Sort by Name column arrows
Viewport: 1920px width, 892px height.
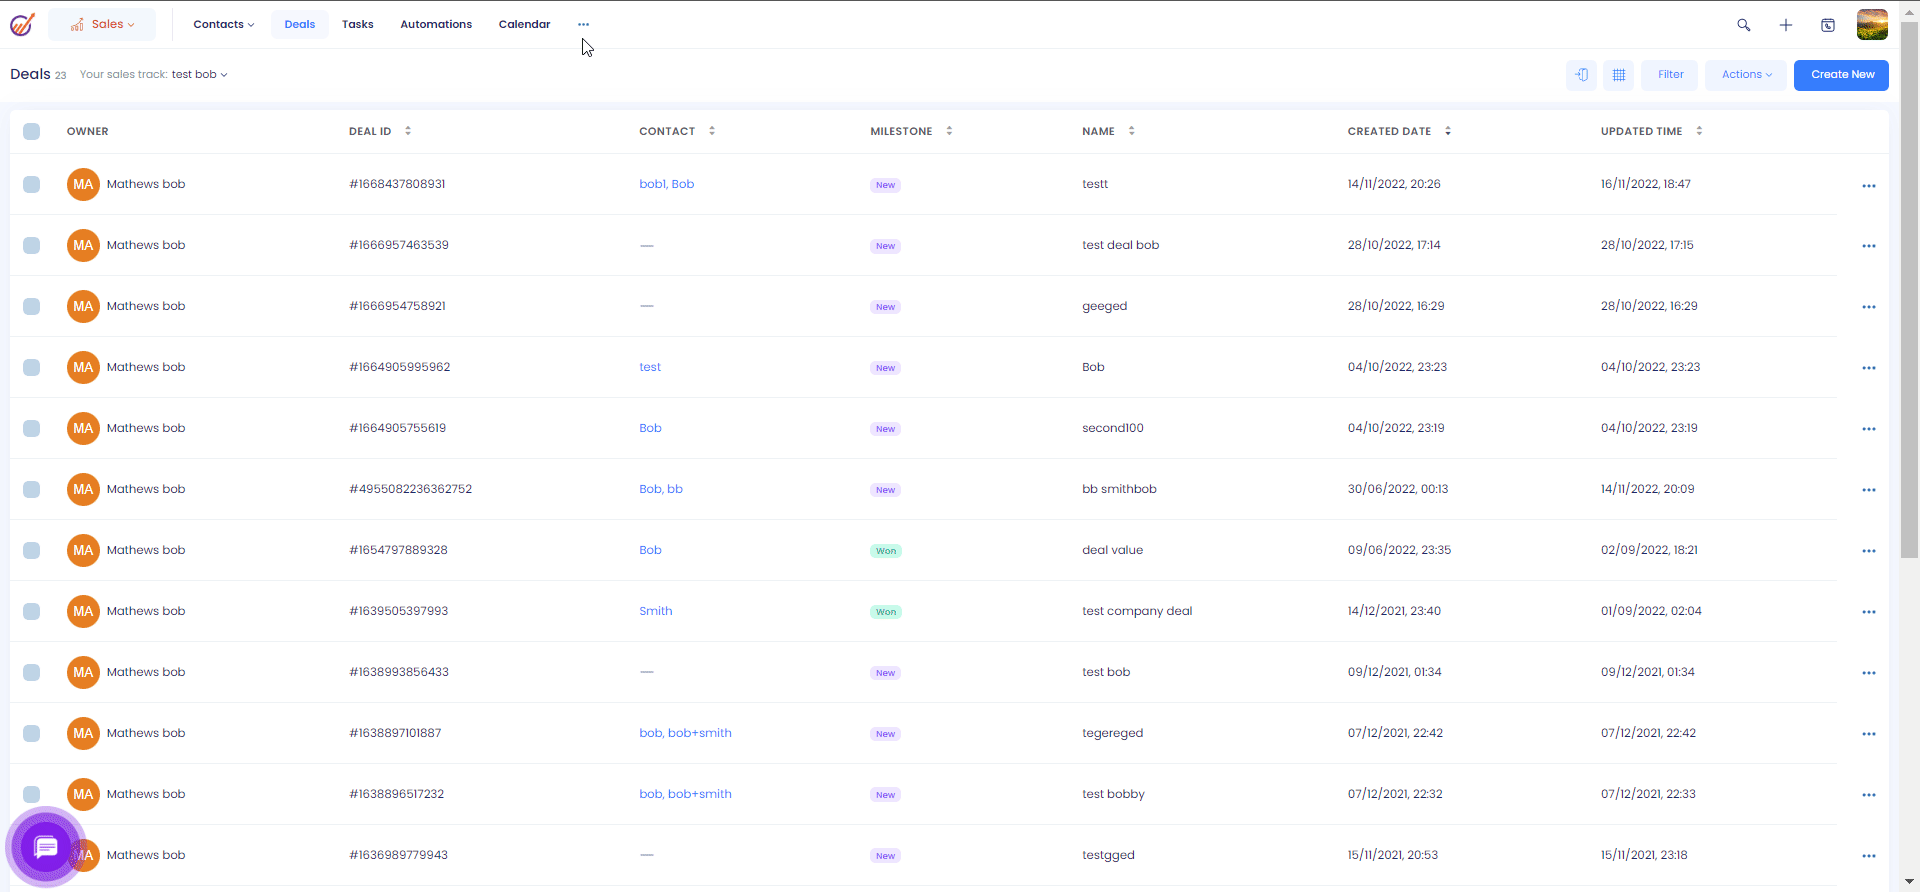click(x=1132, y=131)
